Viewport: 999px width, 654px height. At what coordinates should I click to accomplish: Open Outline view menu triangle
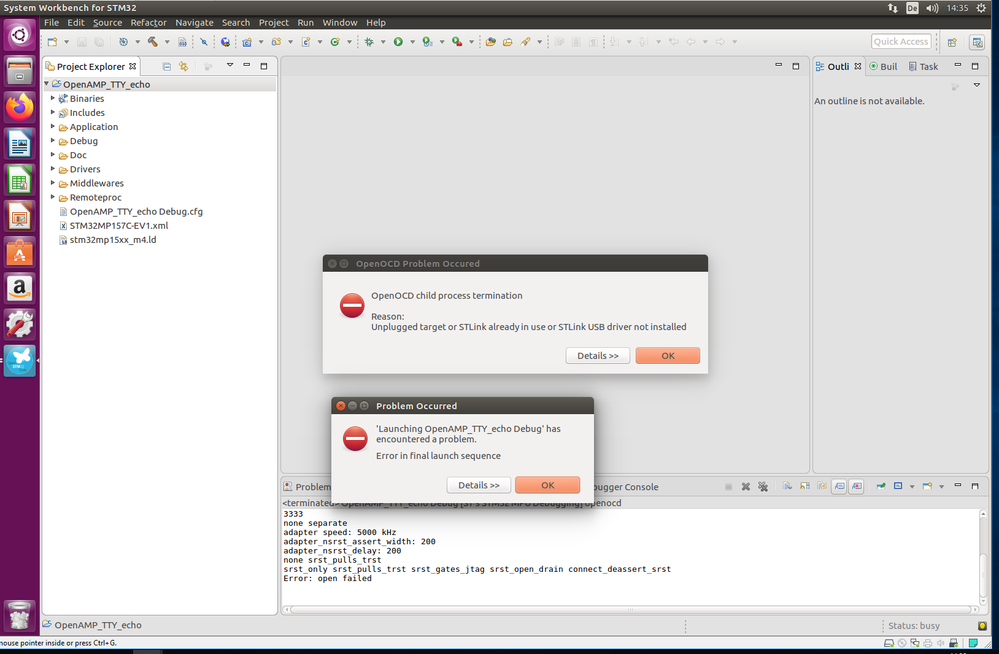click(x=977, y=85)
